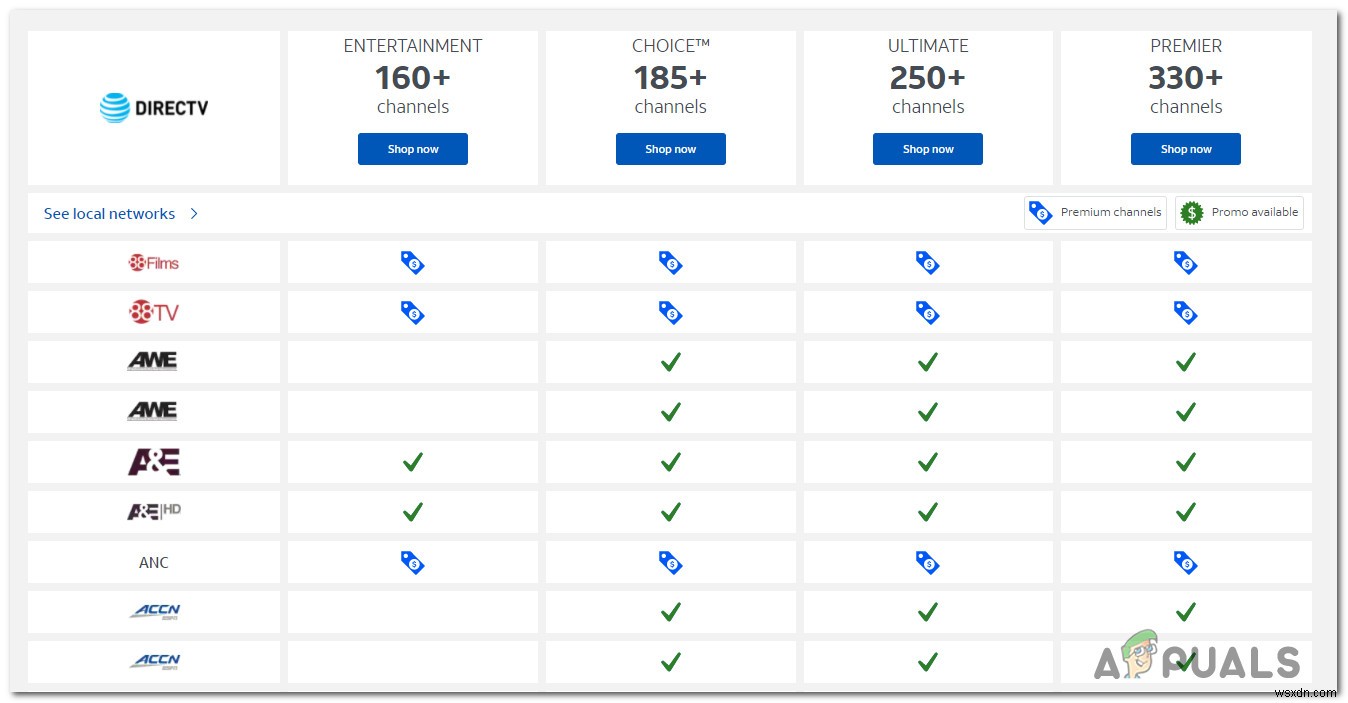Click the AWE checkmark under Premier
Viewport: 1348px width, 703px height.
tap(1185, 362)
